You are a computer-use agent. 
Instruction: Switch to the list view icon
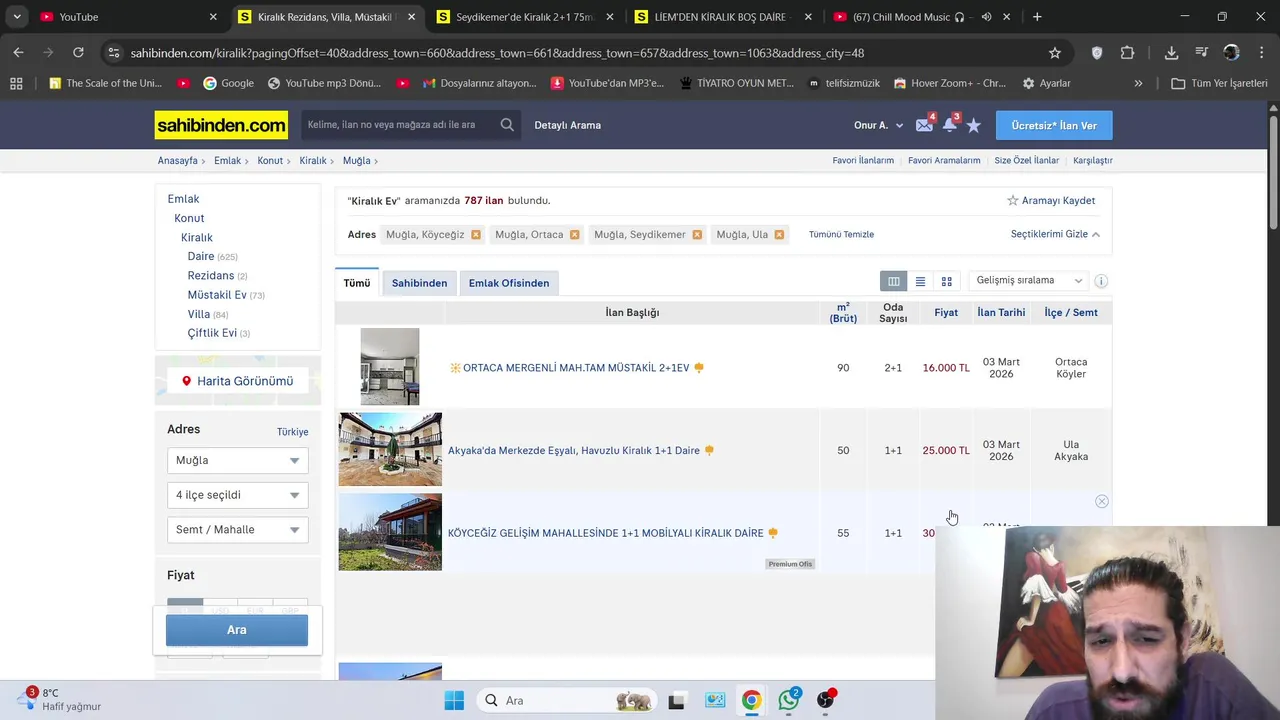[920, 281]
